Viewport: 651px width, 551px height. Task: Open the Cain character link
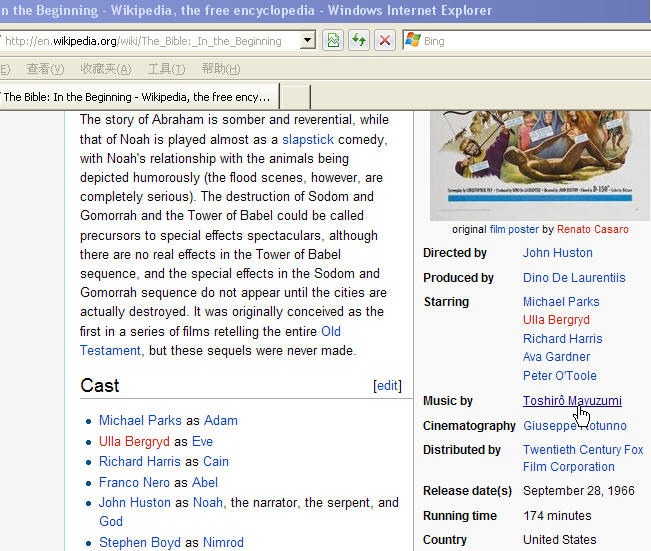[216, 462]
